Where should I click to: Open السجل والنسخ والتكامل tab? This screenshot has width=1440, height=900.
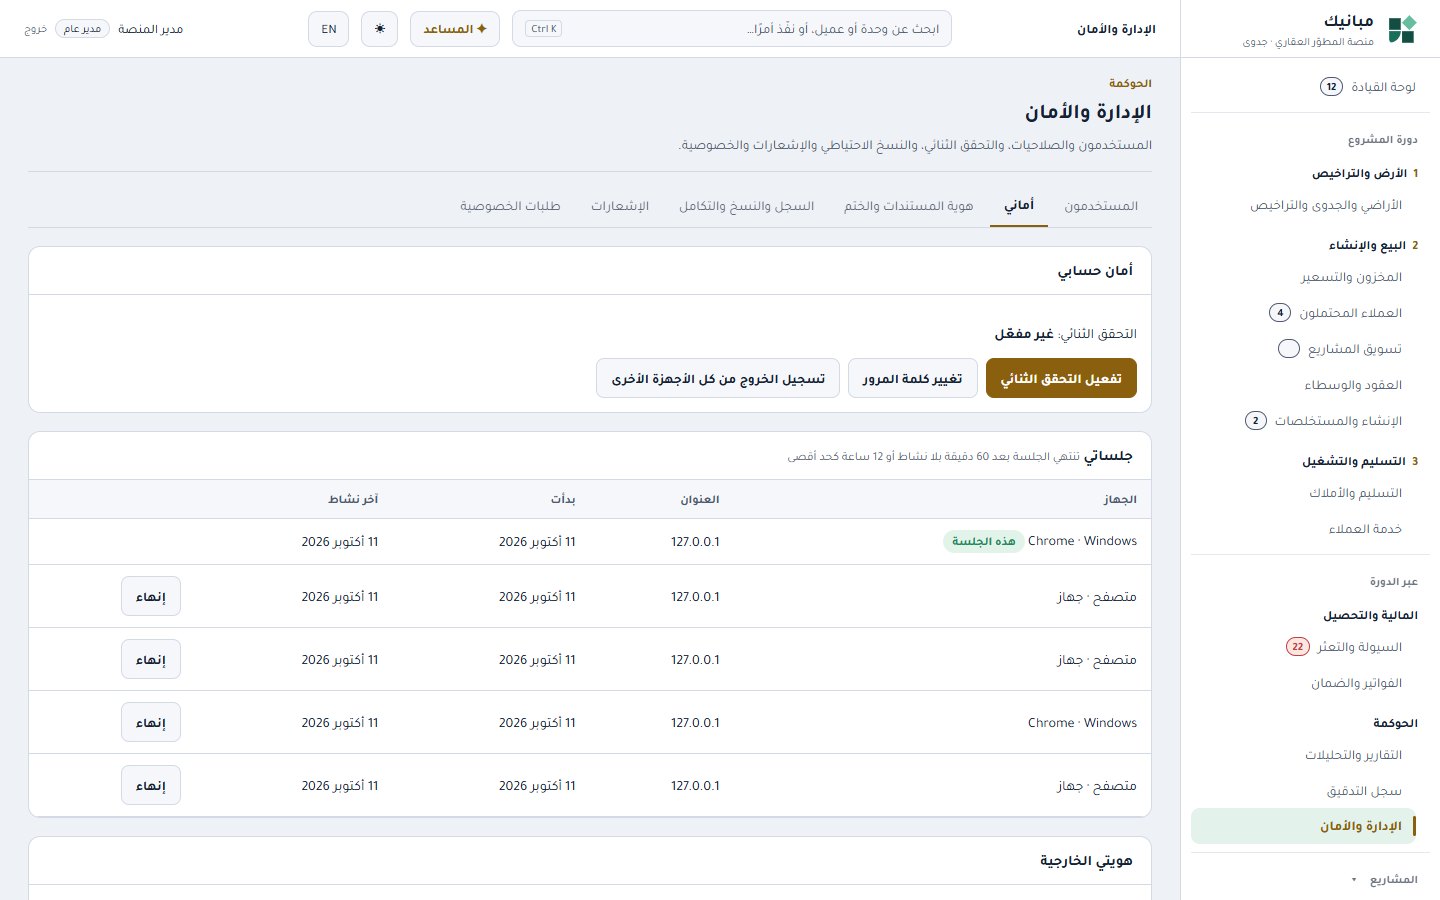(747, 206)
